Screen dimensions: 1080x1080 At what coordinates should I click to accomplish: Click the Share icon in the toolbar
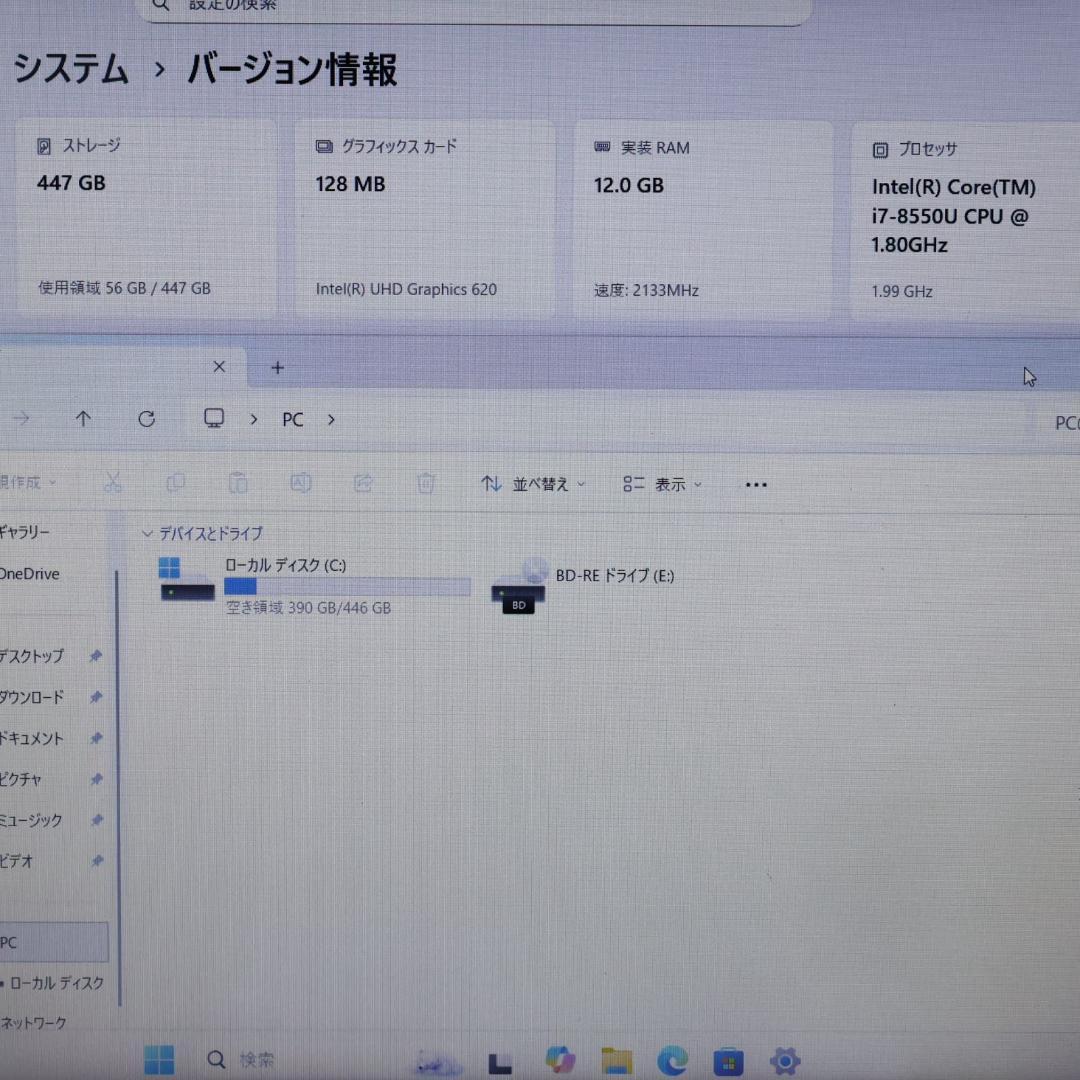point(363,483)
